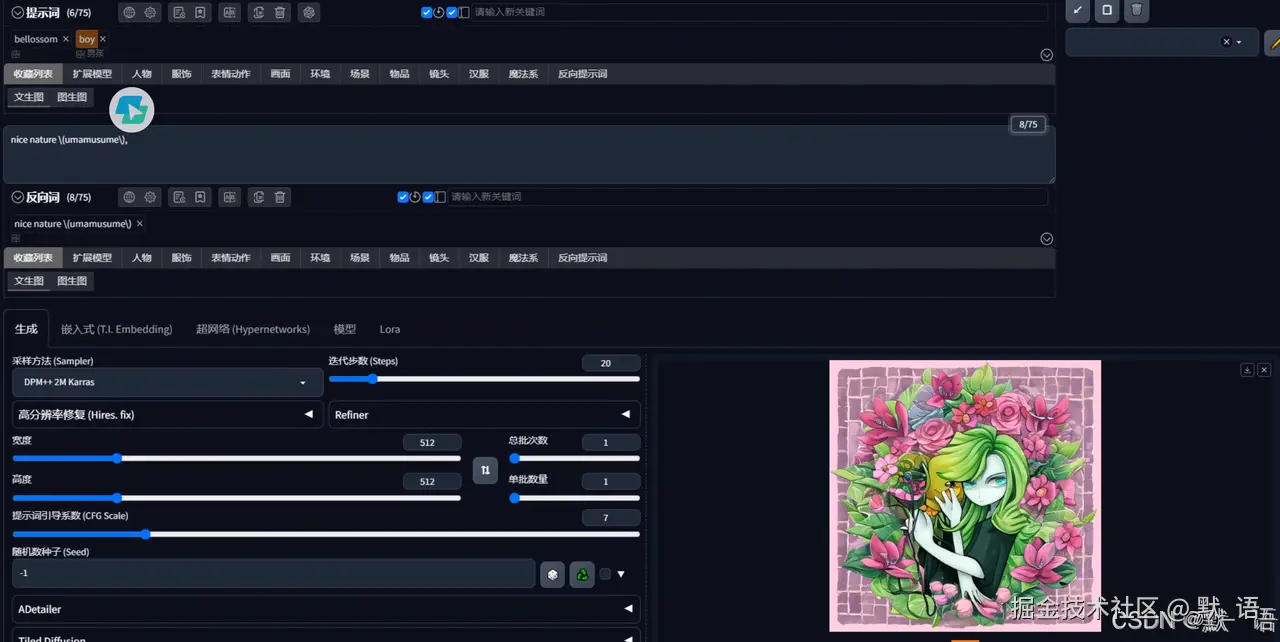Open the 模型 tab
Screen dimensions: 1280x642
pos(345,329)
